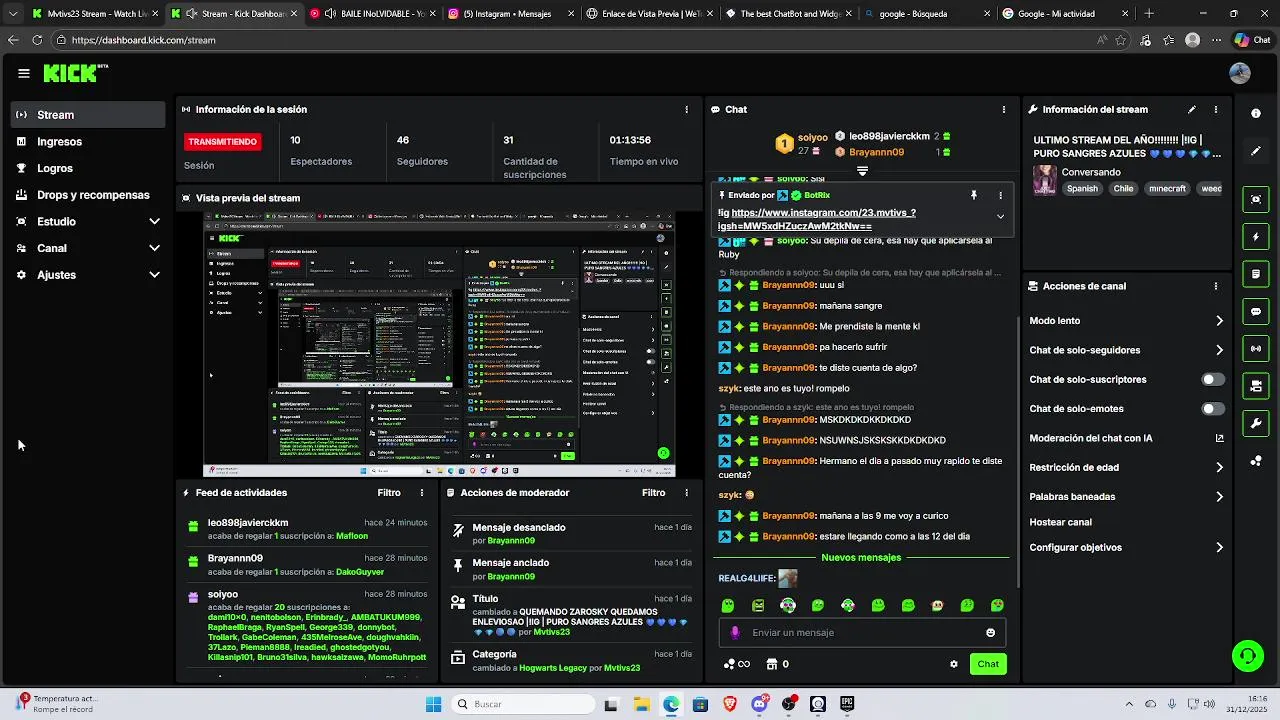Open Información de la sesión options menu
Viewport: 1280px width, 720px height.
pyautogui.click(x=686, y=109)
